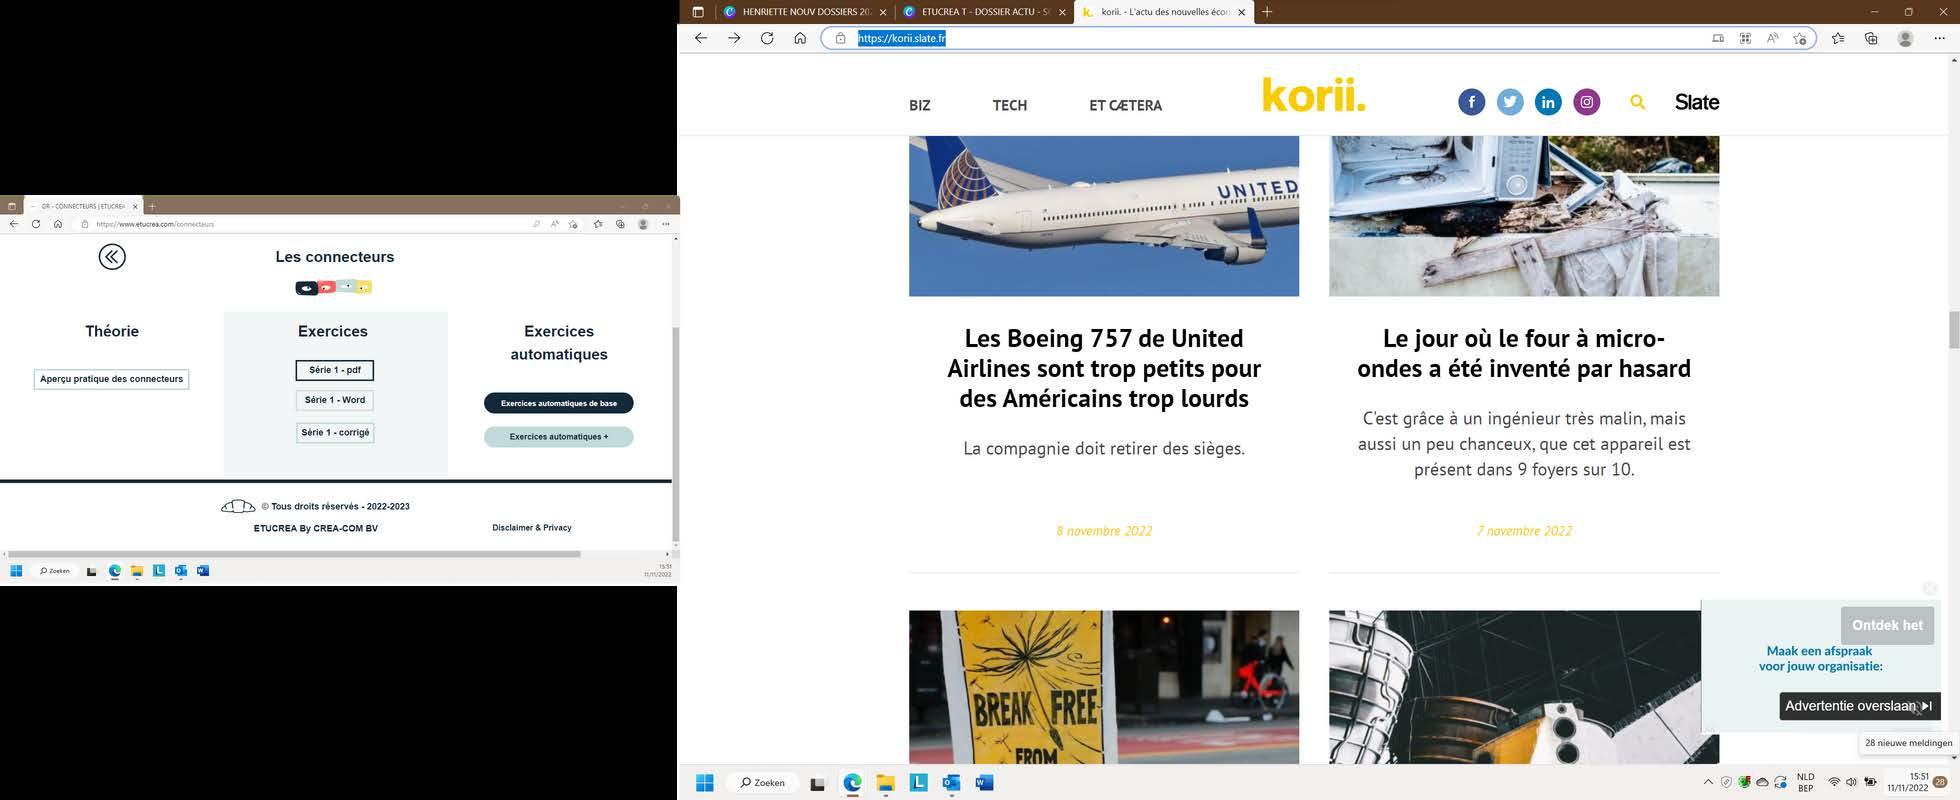Open File Explorer from right taskbar

tap(885, 783)
